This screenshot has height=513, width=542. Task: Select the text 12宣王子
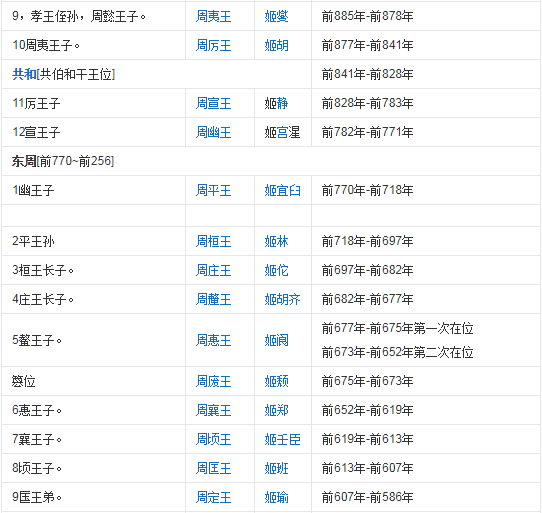(36, 132)
